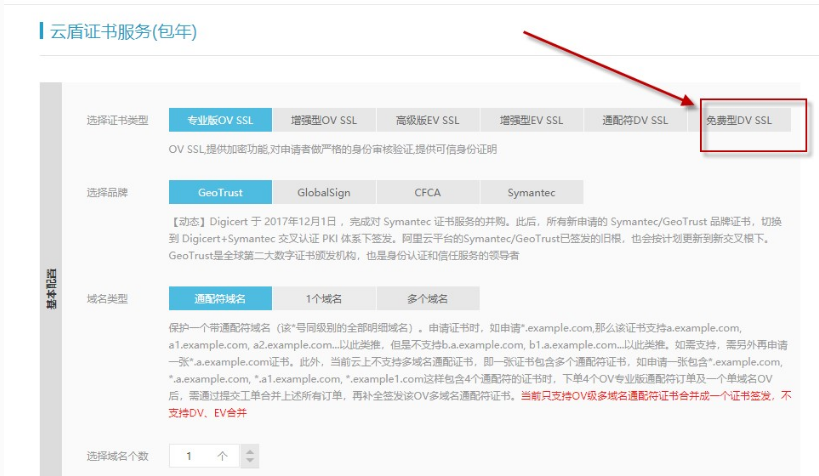The height and width of the screenshot is (476, 819).
Task: Click the 选择证书类型 label
Action: (118, 120)
